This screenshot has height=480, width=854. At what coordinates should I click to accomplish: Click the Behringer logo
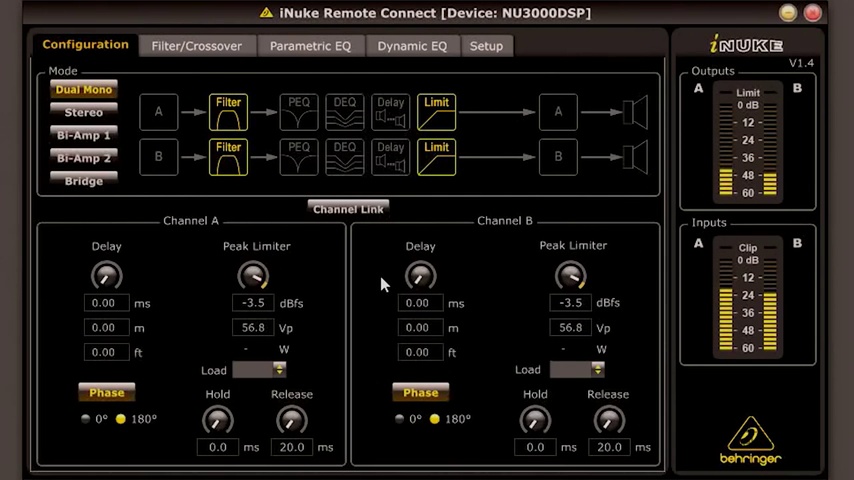point(751,440)
